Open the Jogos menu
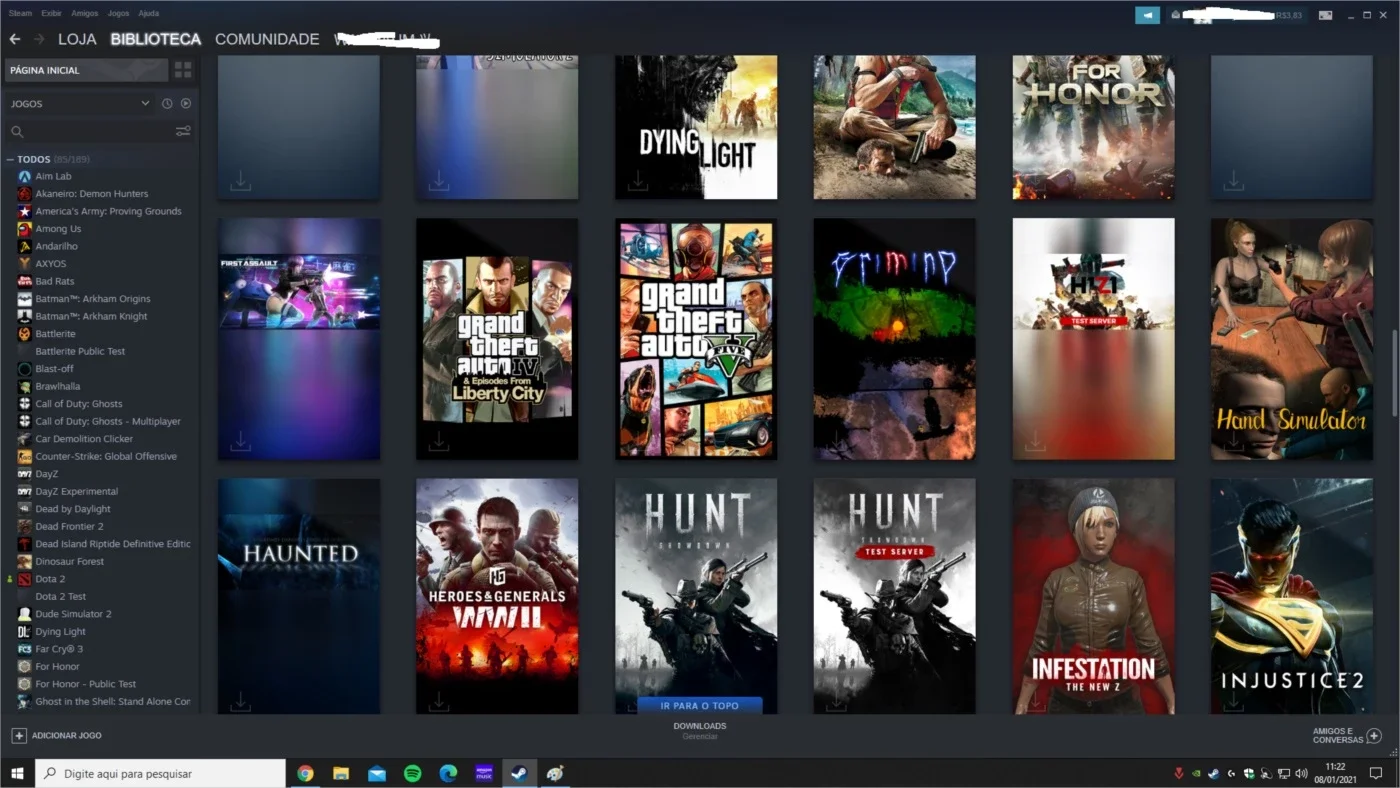This screenshot has width=1400, height=788. (x=118, y=14)
